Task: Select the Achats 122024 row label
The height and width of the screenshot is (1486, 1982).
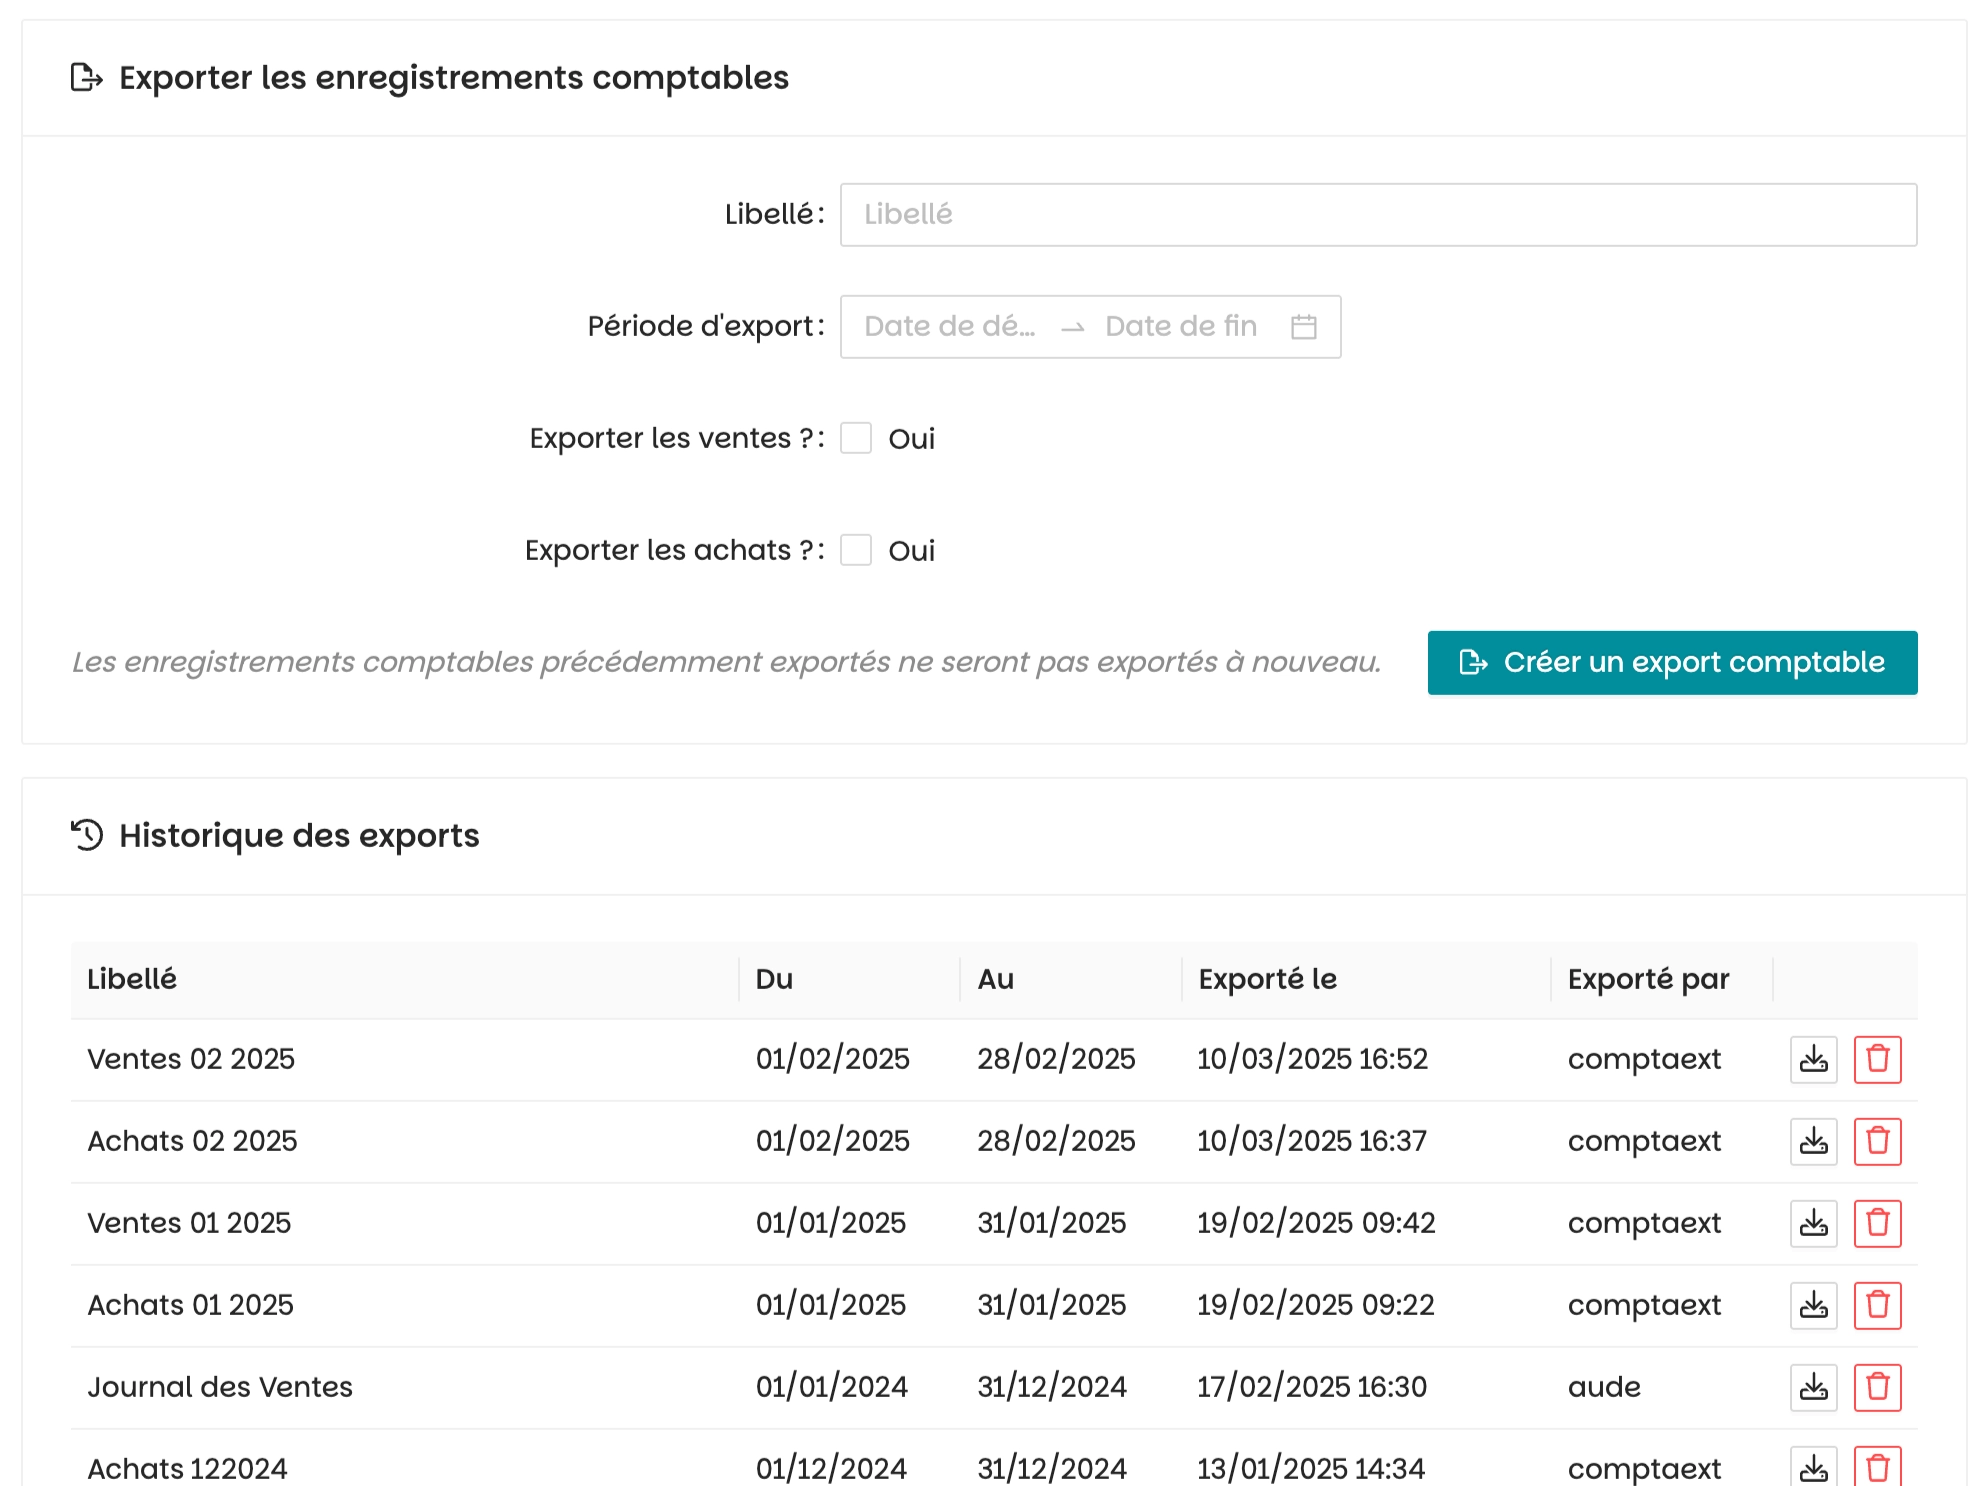Action: 187,1468
